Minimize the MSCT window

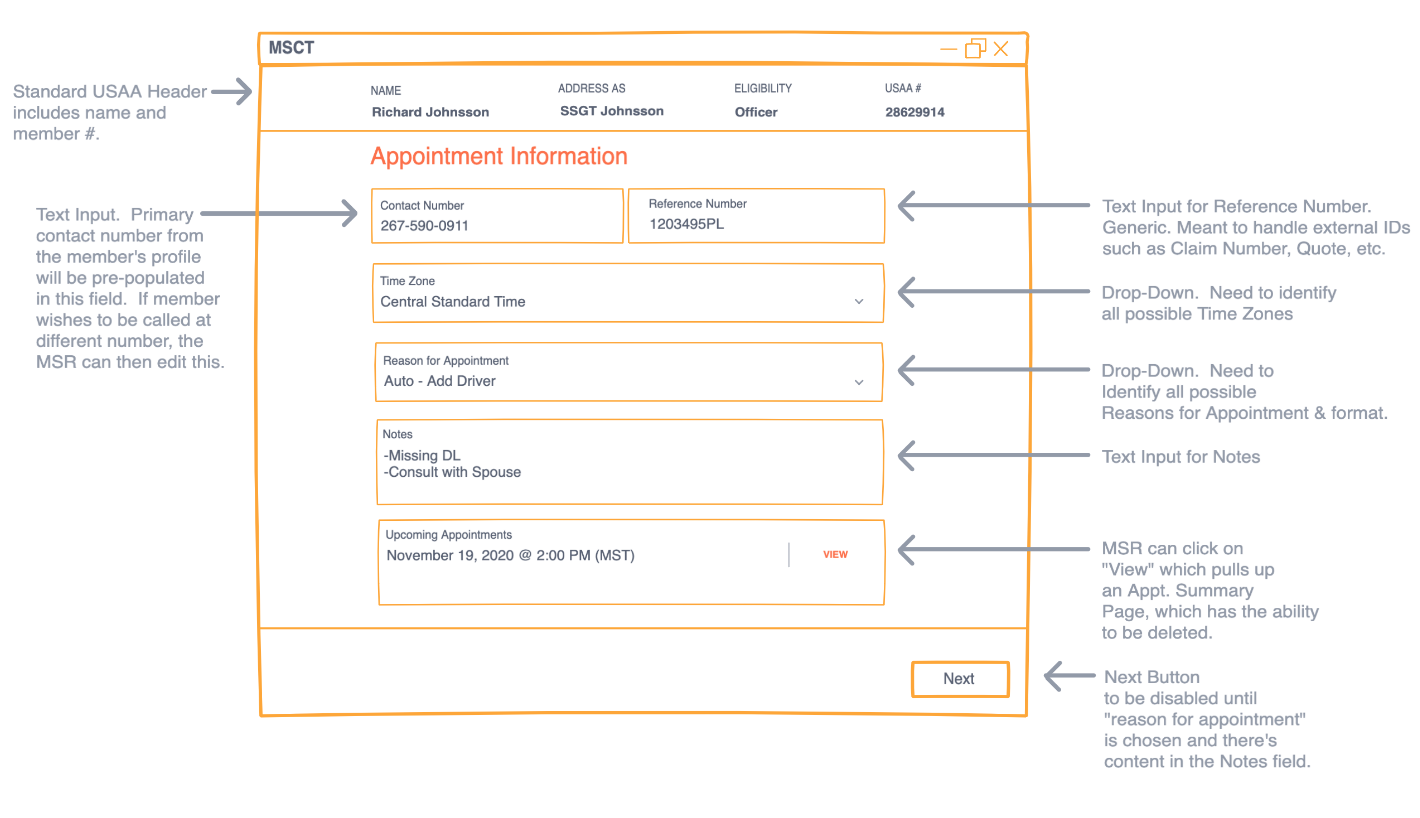[949, 49]
